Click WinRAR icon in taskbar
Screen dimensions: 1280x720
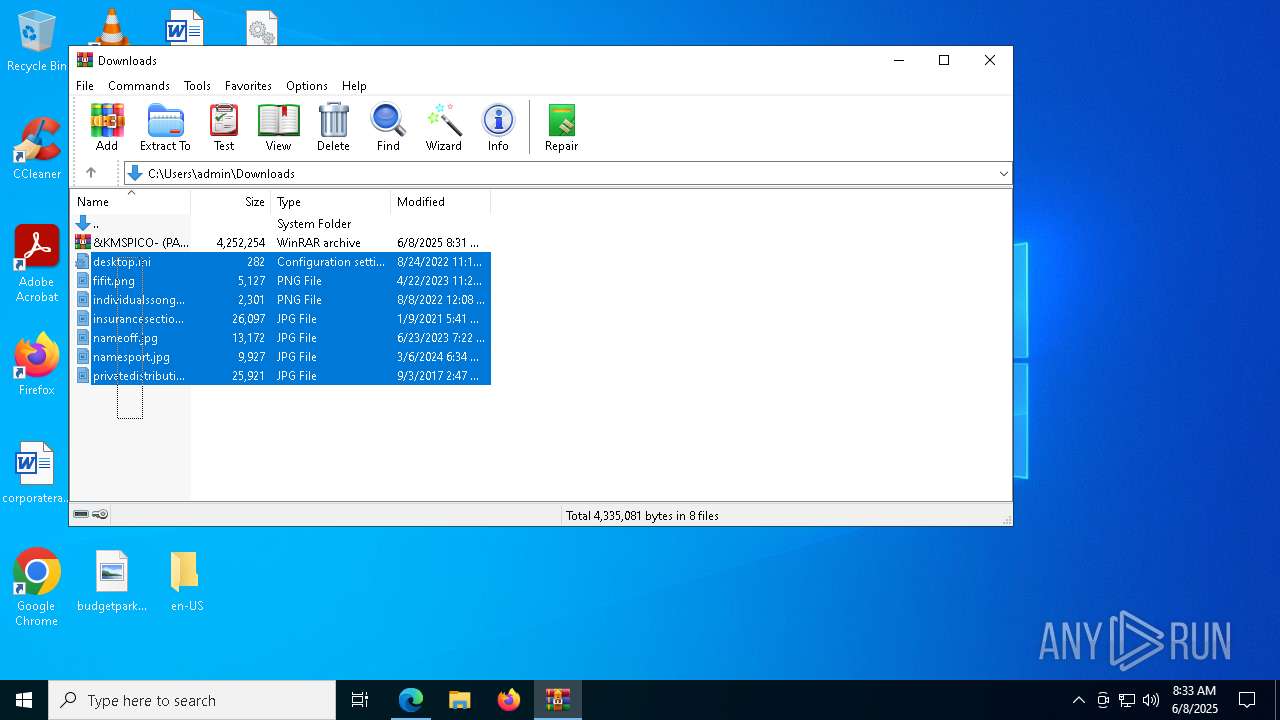coord(557,700)
